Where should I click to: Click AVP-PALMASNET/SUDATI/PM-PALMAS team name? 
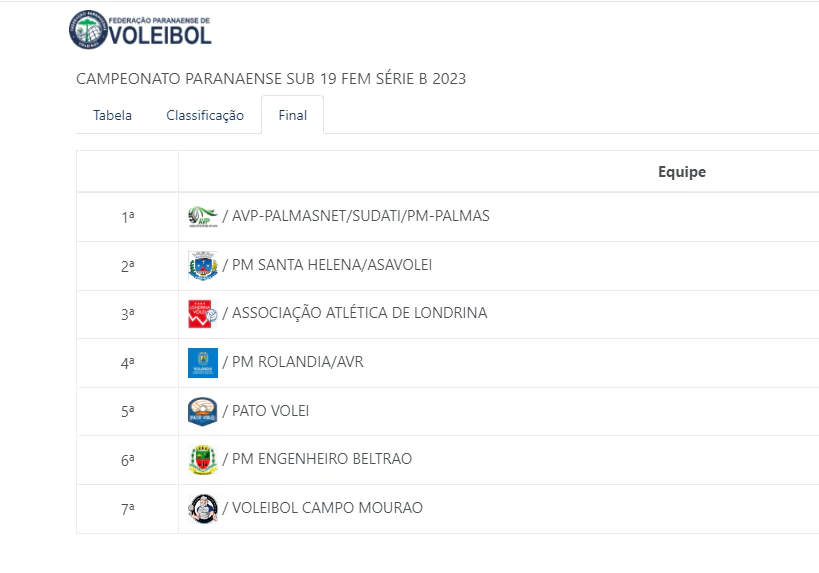(x=360, y=216)
